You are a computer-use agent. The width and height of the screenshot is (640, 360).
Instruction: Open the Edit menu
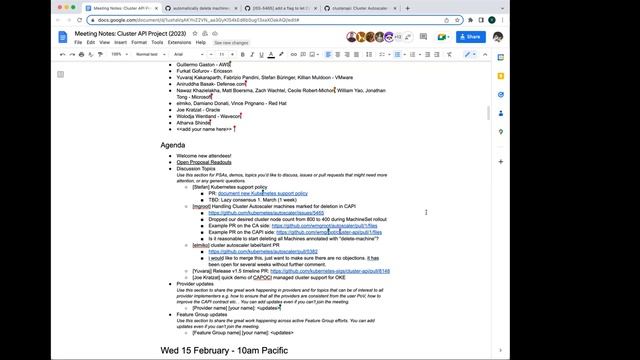click(91, 42)
